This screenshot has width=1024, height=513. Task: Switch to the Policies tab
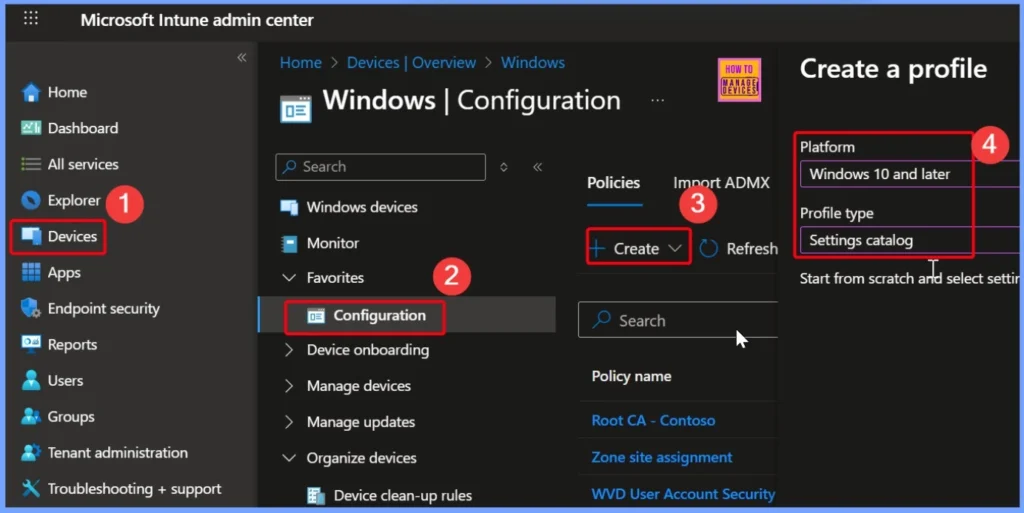click(613, 183)
